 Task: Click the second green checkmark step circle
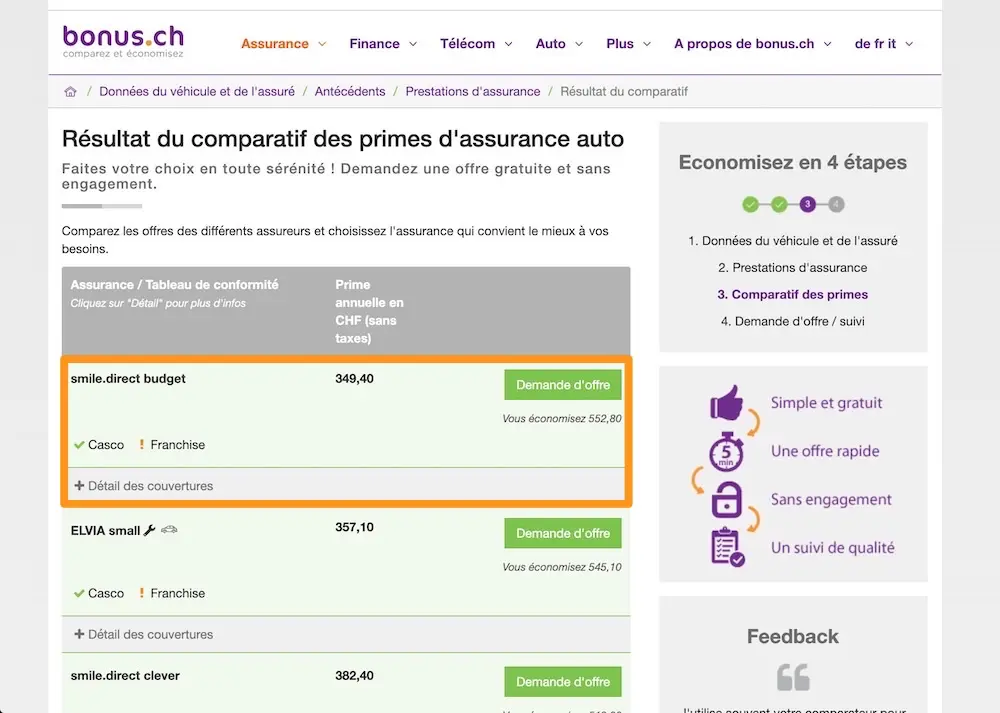click(x=779, y=205)
